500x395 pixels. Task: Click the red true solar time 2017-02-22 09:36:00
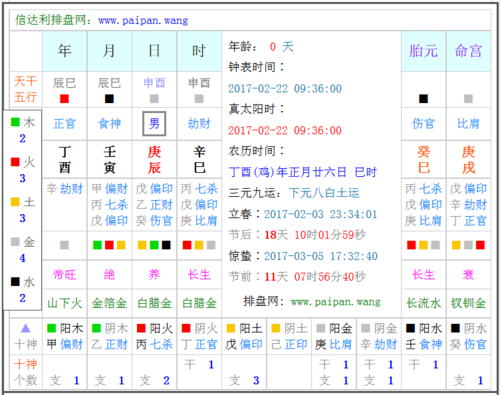[x=285, y=130]
